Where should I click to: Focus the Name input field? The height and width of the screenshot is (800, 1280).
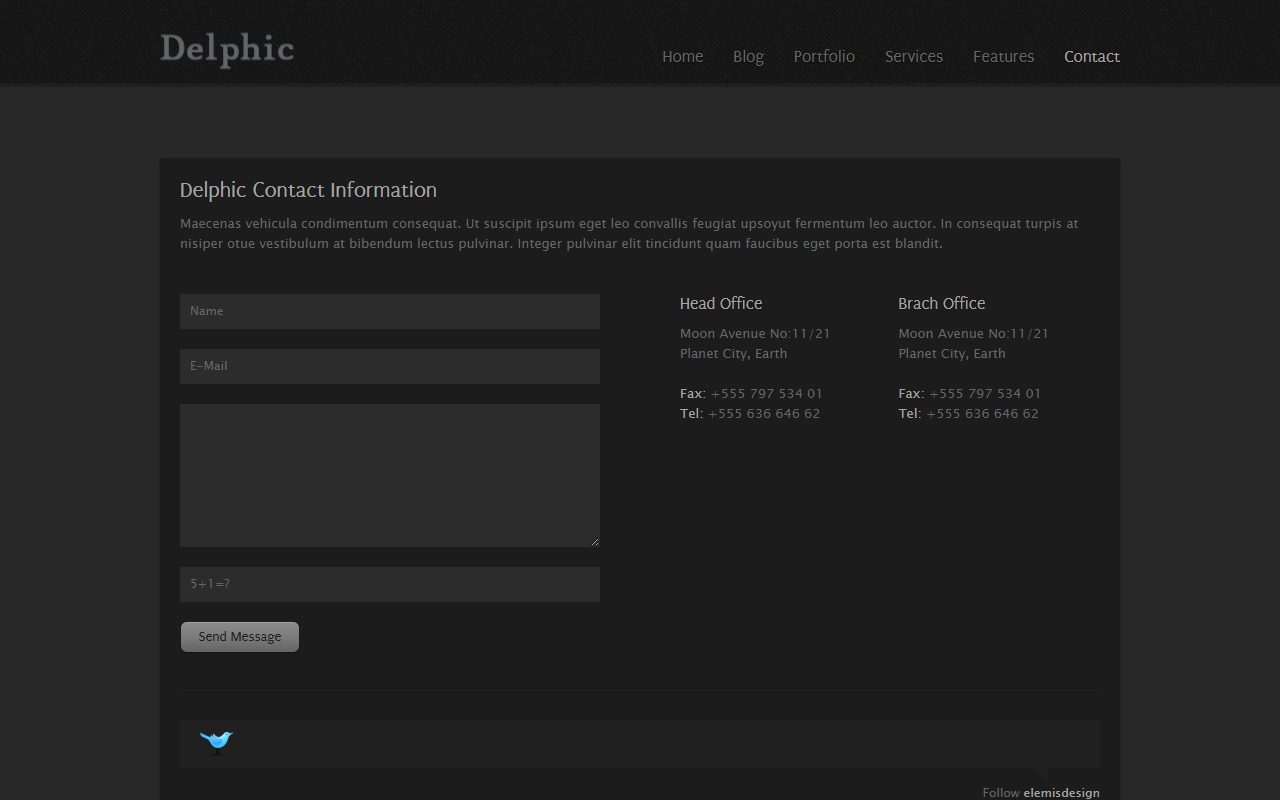(390, 311)
